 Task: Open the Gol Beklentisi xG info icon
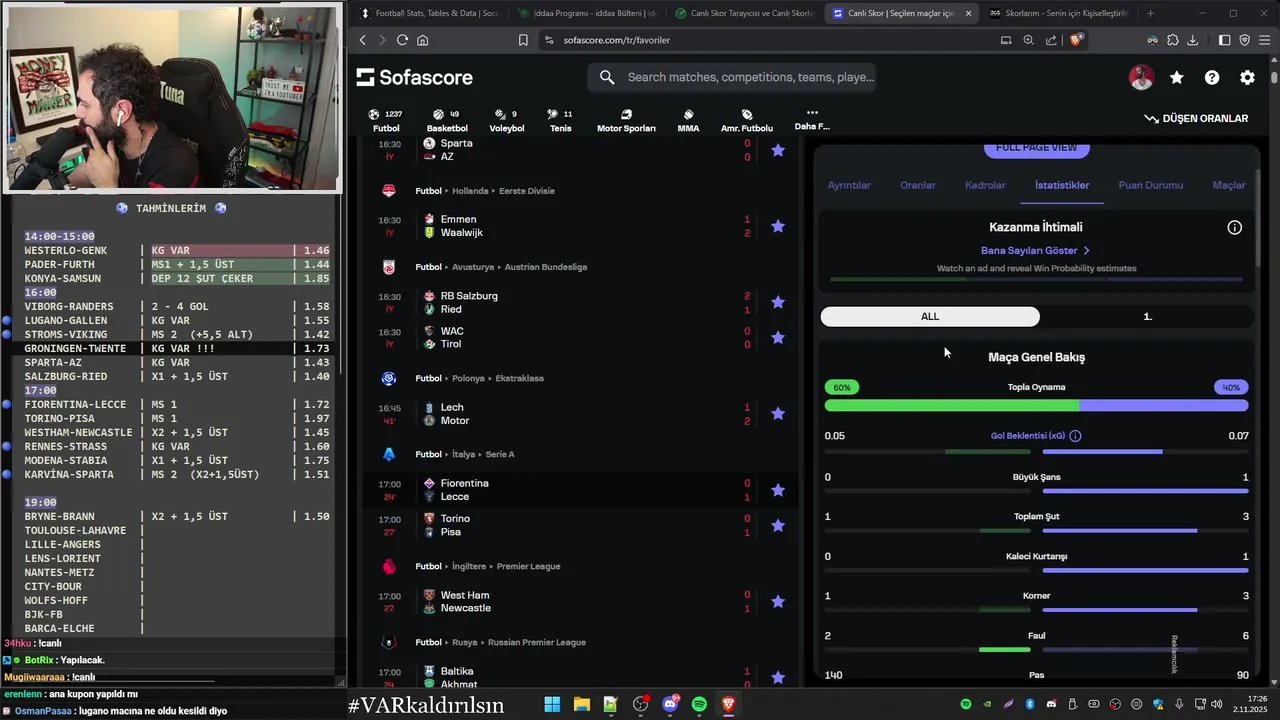click(1075, 436)
